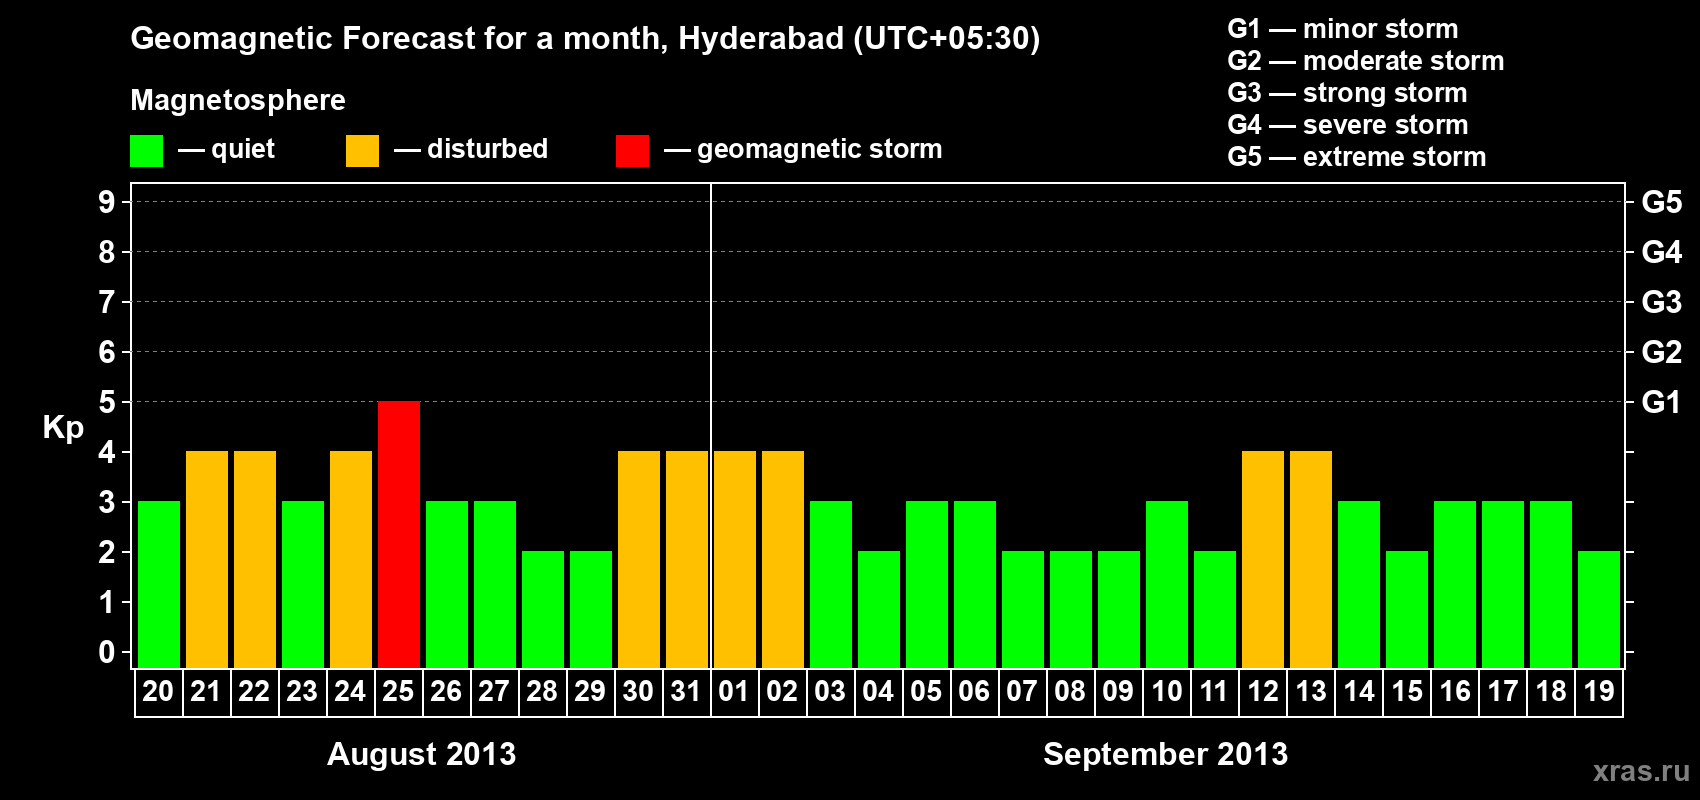This screenshot has height=800, width=1700.
Task: Click the green bar for September 10
Action: click(1167, 585)
